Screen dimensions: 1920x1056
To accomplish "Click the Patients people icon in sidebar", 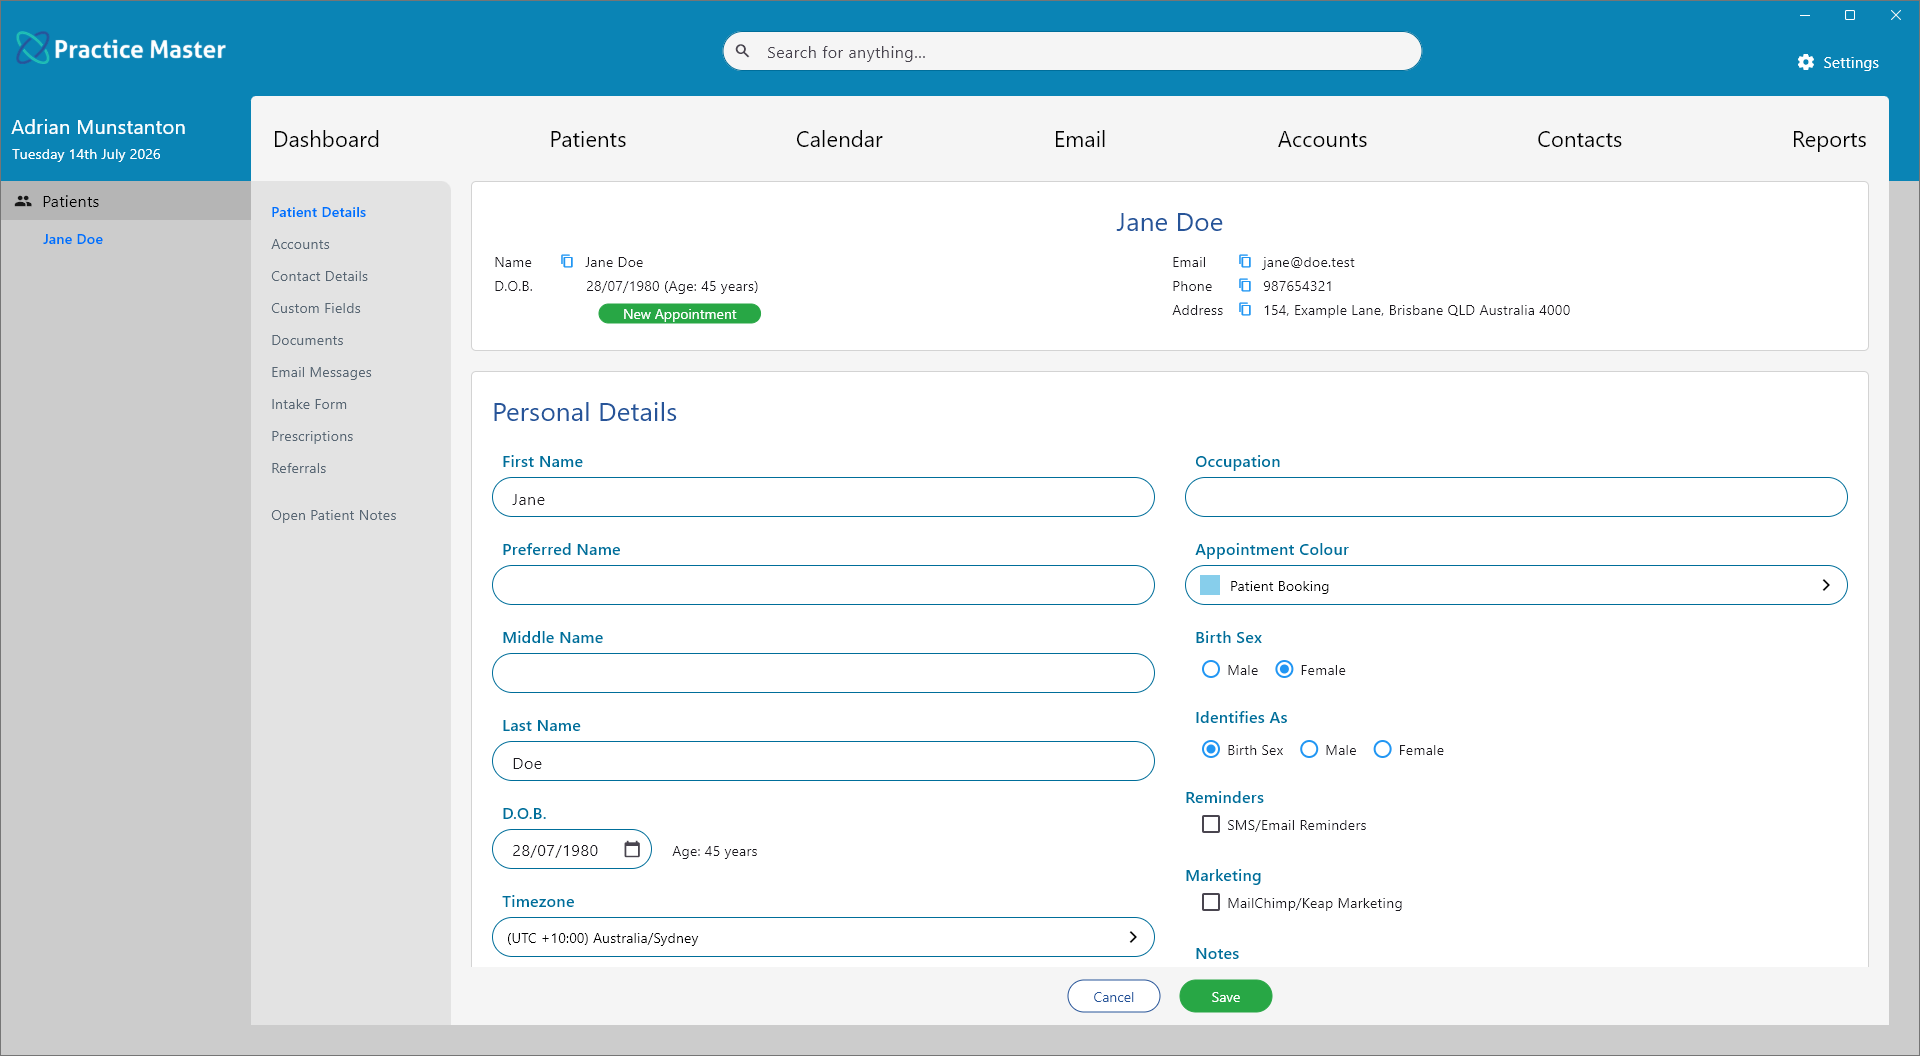I will pos(23,201).
